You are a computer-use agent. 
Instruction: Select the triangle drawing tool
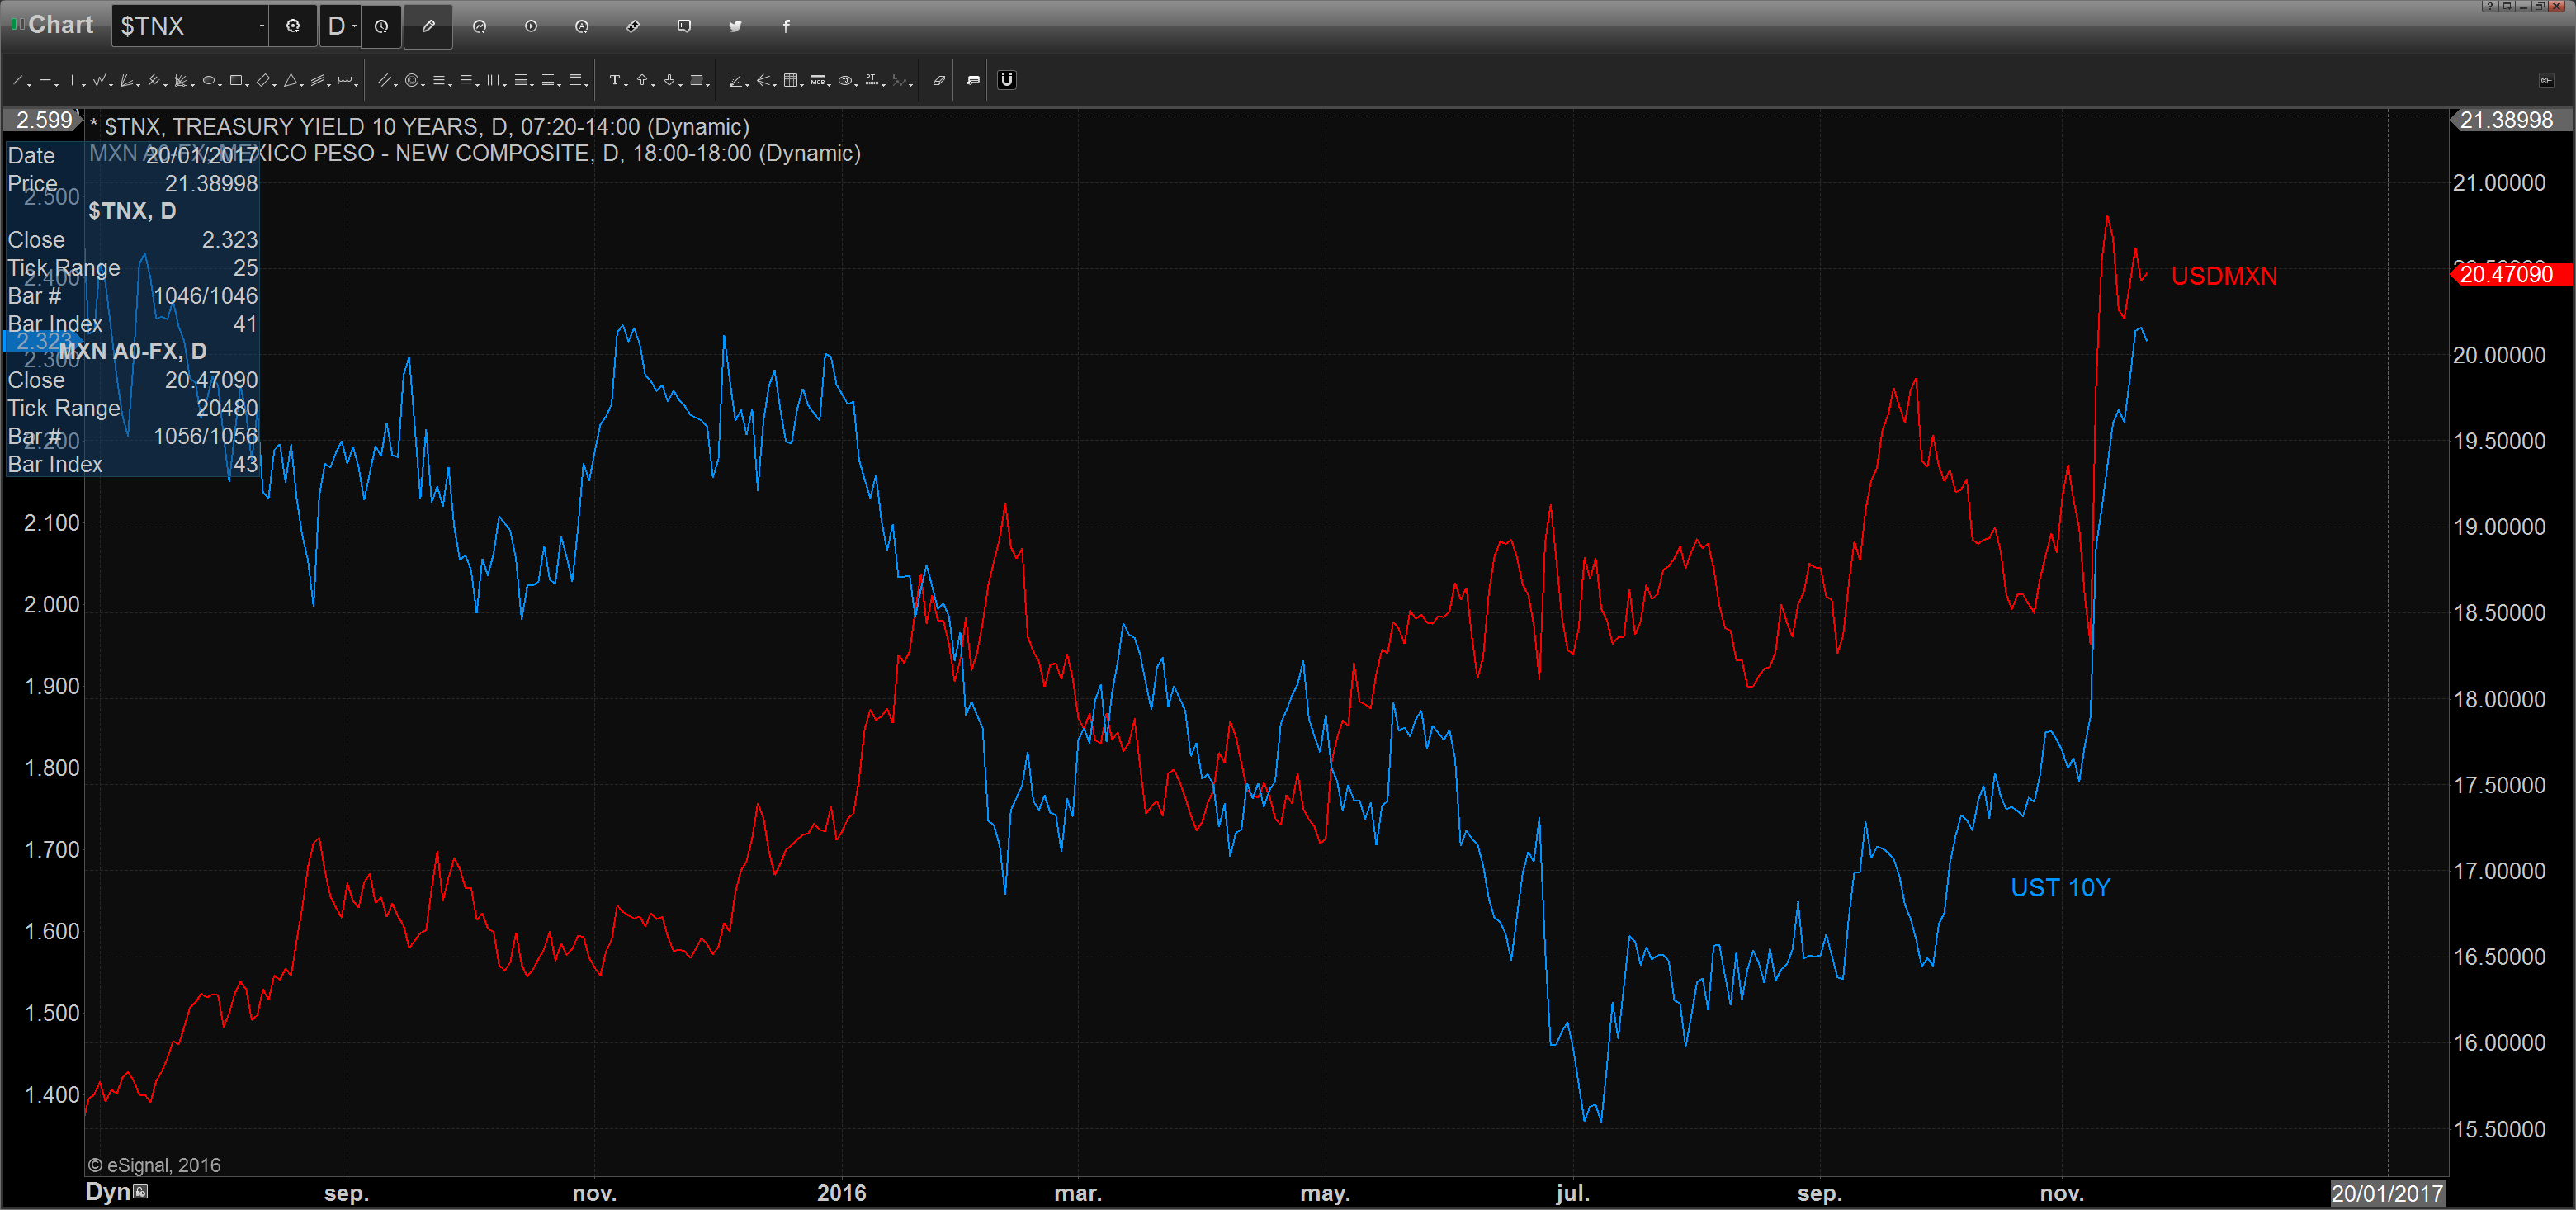[291, 80]
